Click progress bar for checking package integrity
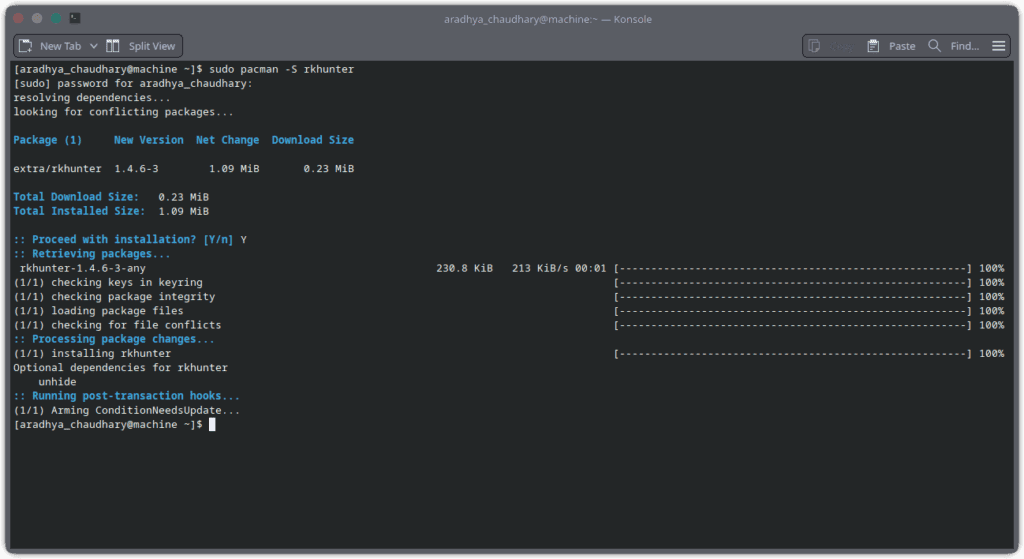 click(x=793, y=297)
